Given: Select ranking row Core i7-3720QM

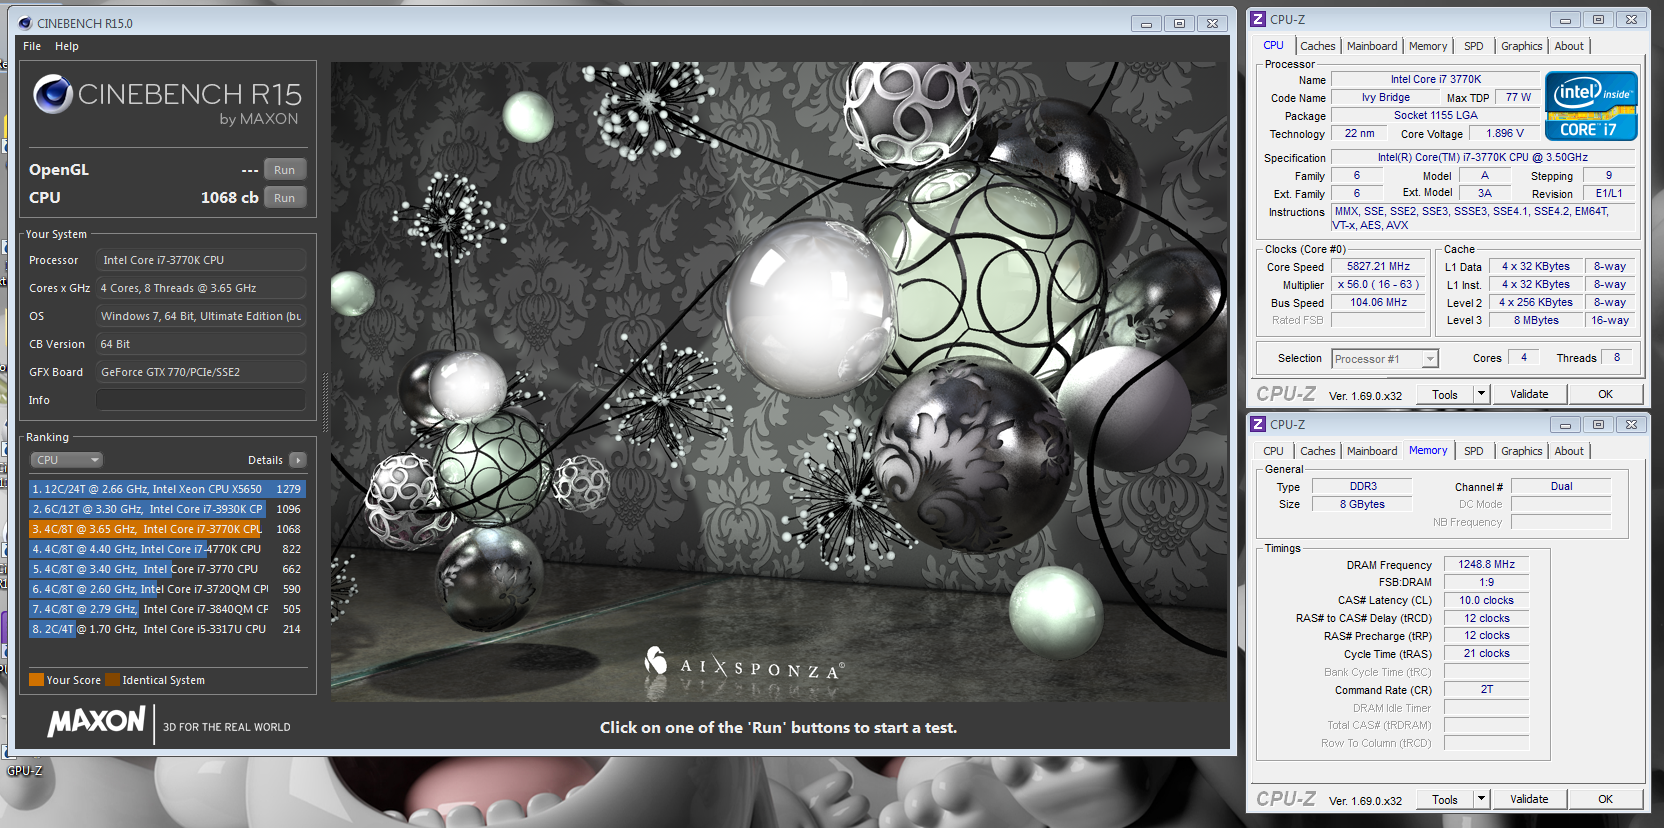Looking at the screenshot, I should 167,589.
